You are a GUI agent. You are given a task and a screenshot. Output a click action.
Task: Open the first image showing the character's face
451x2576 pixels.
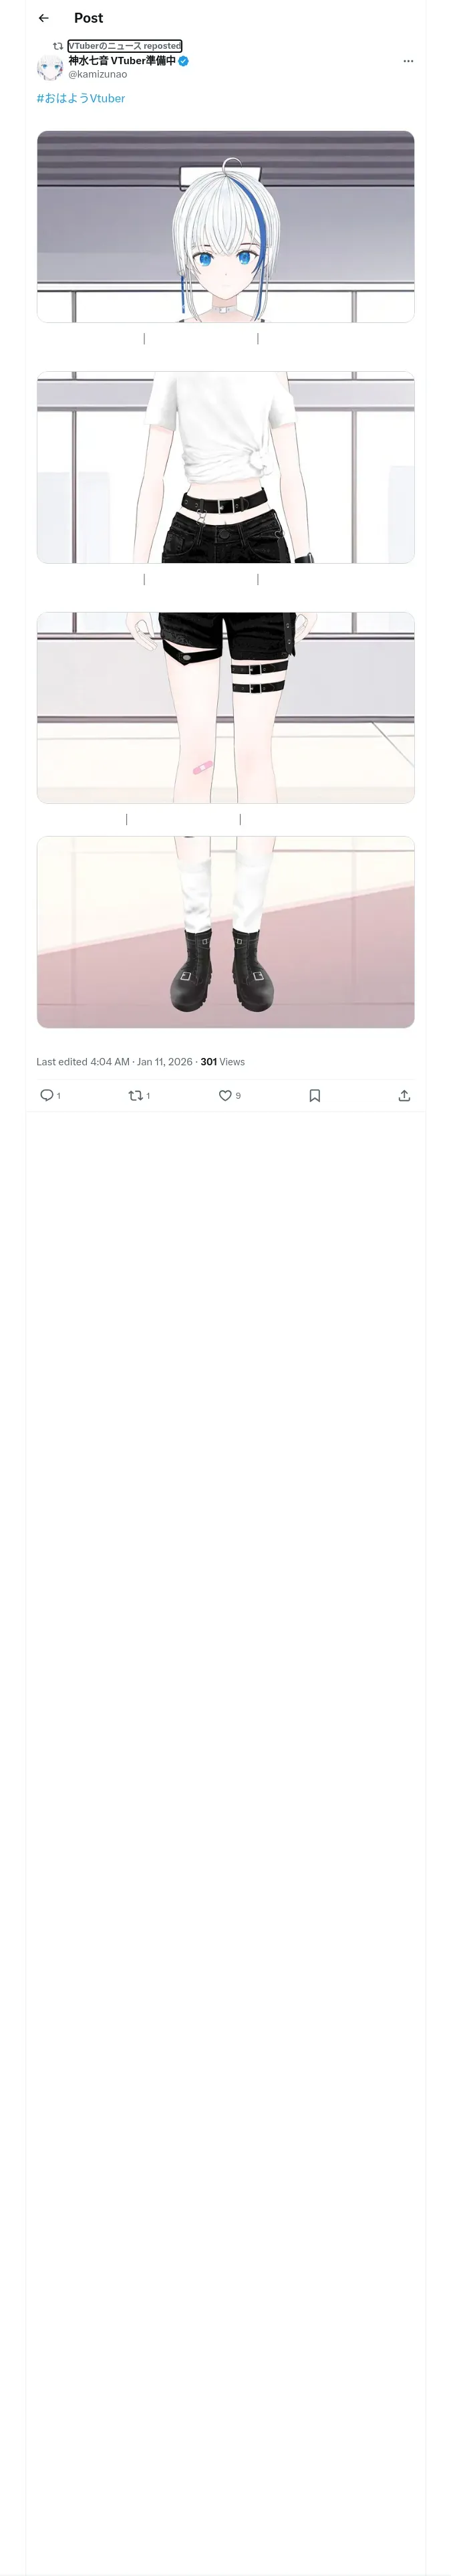pyautogui.click(x=225, y=226)
